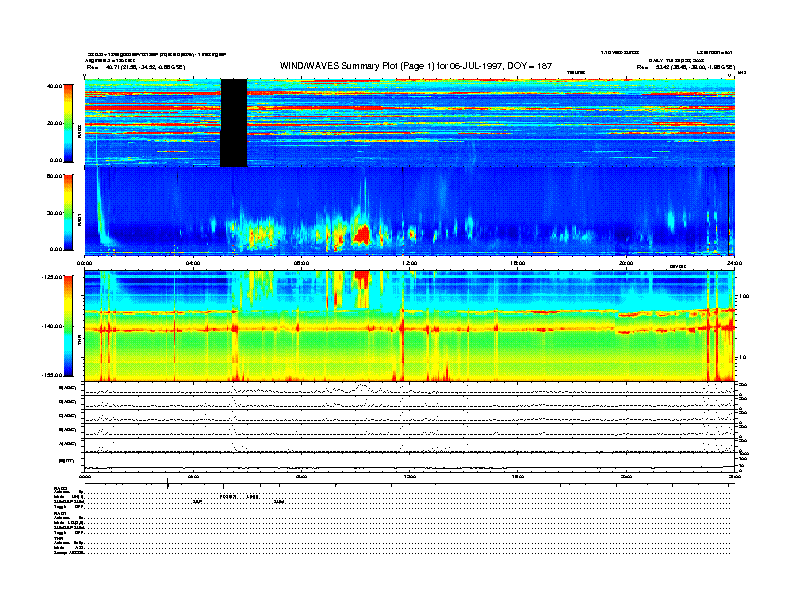The width and height of the screenshot is (792, 612).
Task: Click the 04:00 tick label under RAD1 spectrogram
Action: pyautogui.click(x=193, y=263)
